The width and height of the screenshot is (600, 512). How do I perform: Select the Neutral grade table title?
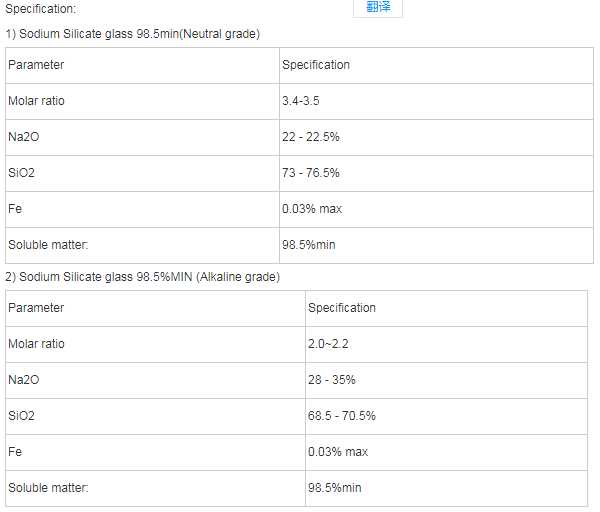[133, 35]
